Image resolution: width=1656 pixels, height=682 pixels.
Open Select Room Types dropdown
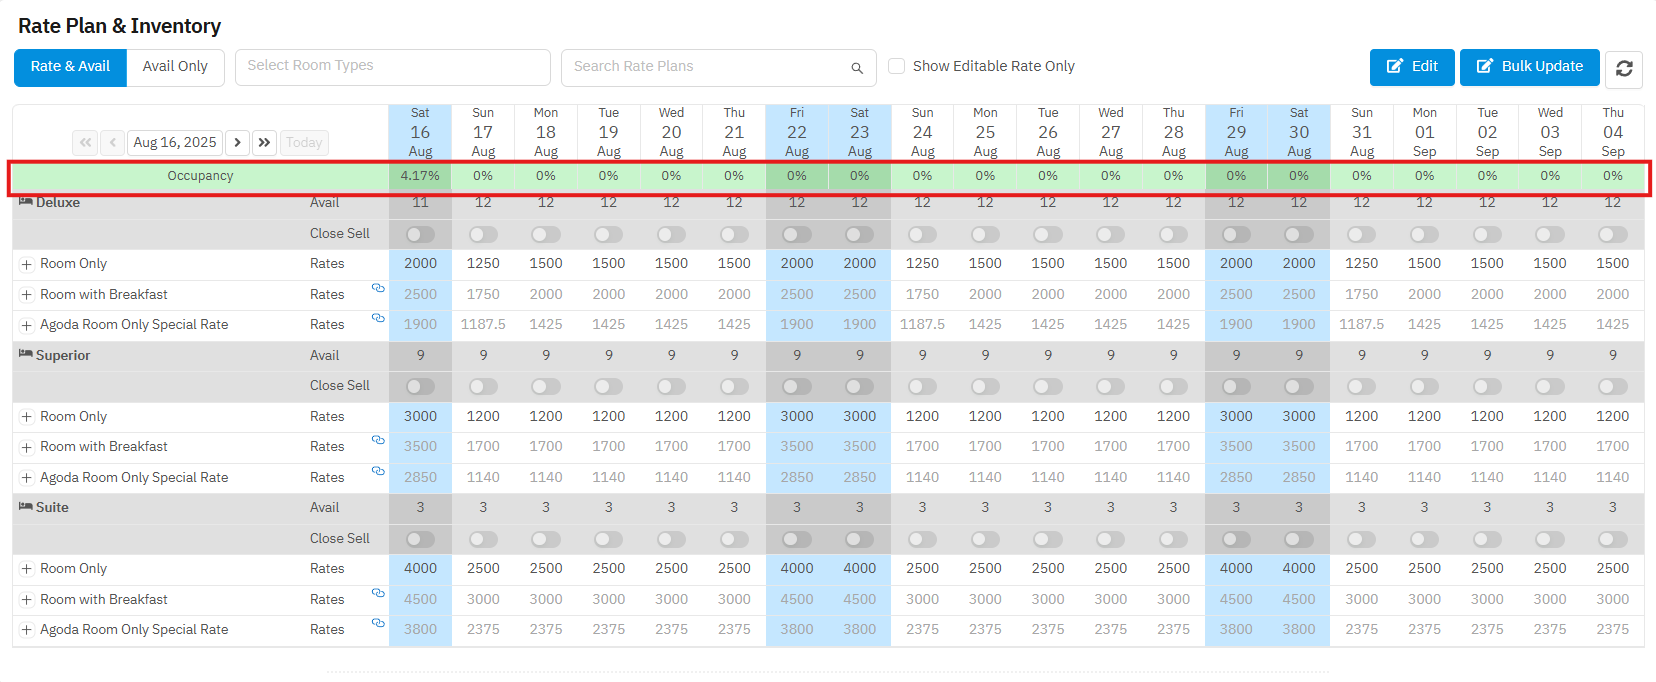392,67
